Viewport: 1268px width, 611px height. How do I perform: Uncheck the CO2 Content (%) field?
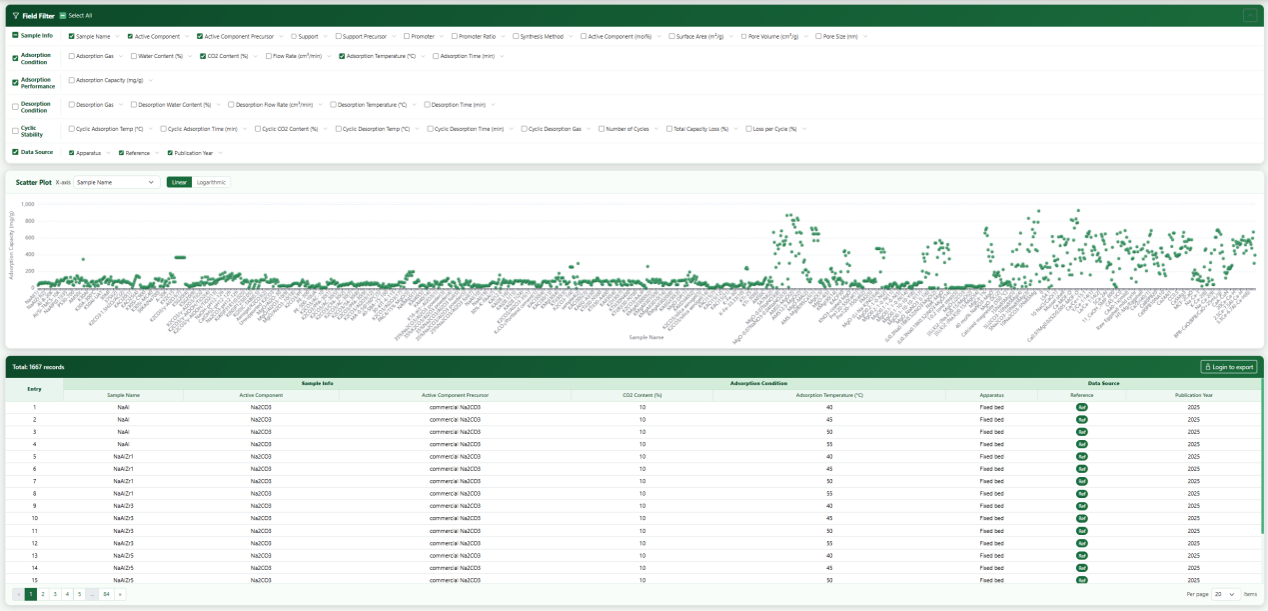203,56
